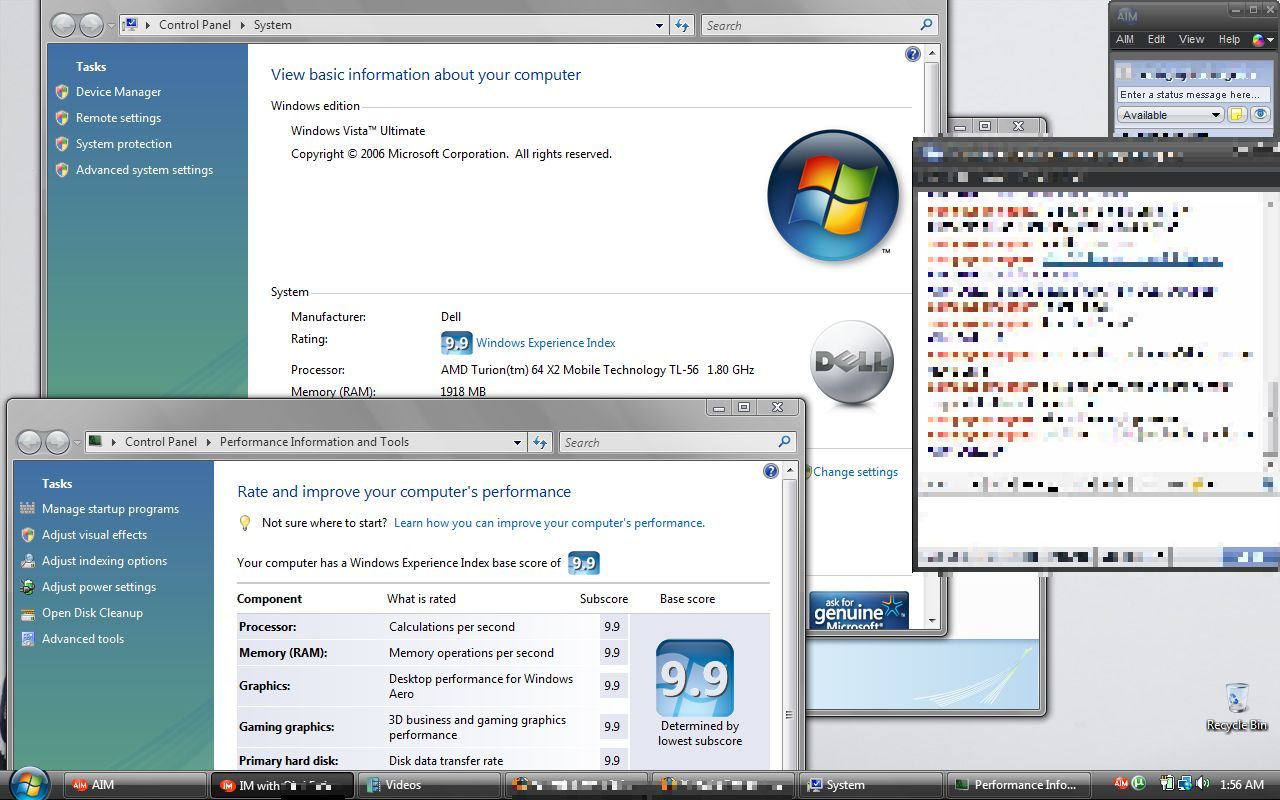The image size is (1280, 800).
Task: Click the lightbulb tip icon
Action: [245, 523]
